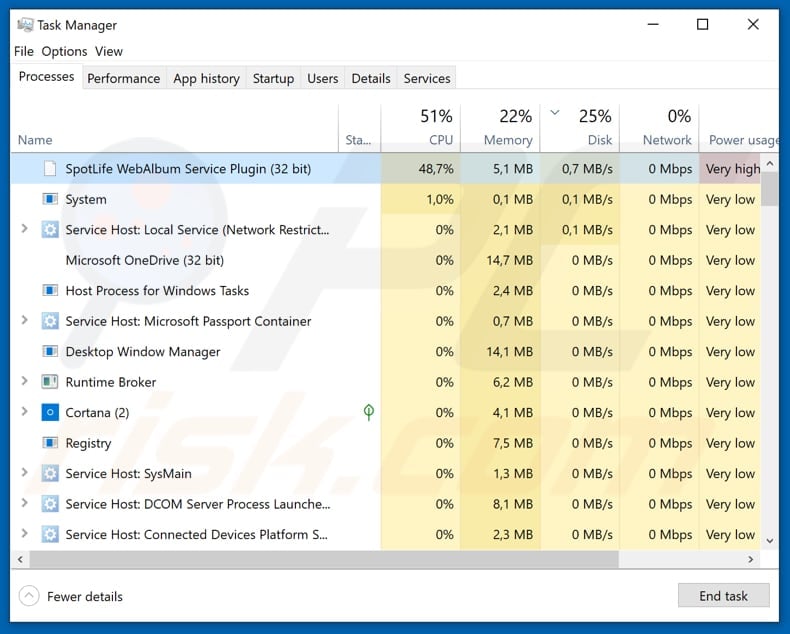Collapse view with Fewer details toggle
This screenshot has width=790, height=634.
30,596
